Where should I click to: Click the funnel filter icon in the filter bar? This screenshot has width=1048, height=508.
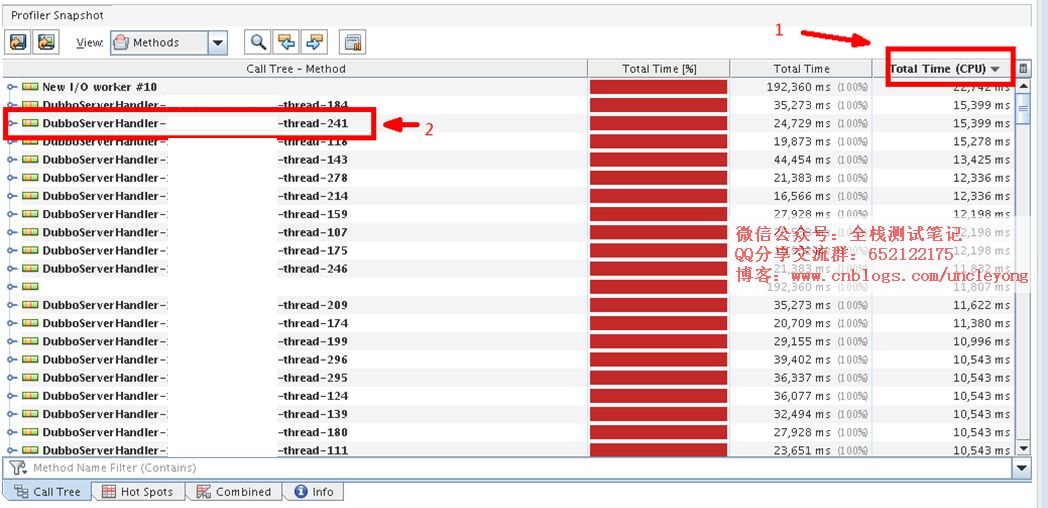[x=17, y=468]
